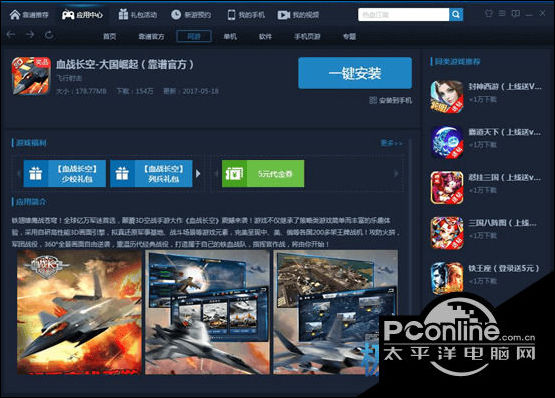Click the refresh arrow icon
The image size is (555, 398).
point(49,35)
